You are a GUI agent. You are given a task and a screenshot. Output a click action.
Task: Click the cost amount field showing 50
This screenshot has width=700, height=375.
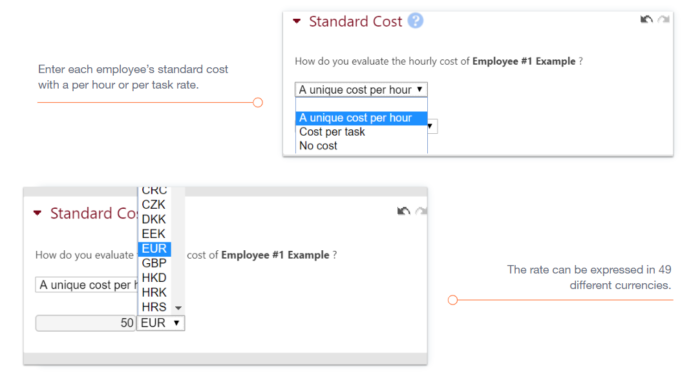(85, 323)
